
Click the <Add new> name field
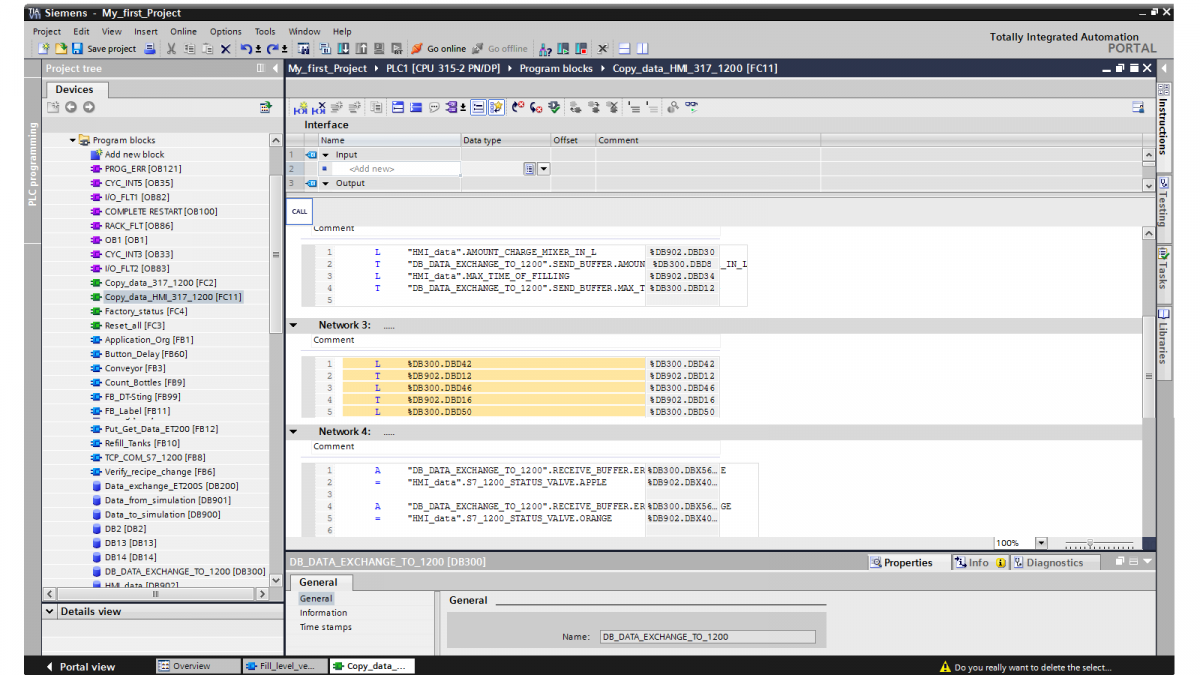click(397, 169)
